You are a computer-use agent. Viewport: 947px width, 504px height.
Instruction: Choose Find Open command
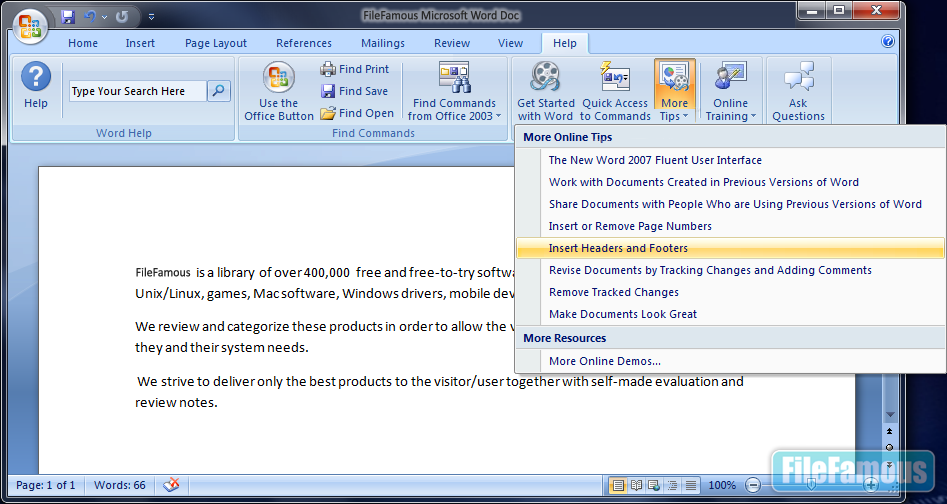357,113
